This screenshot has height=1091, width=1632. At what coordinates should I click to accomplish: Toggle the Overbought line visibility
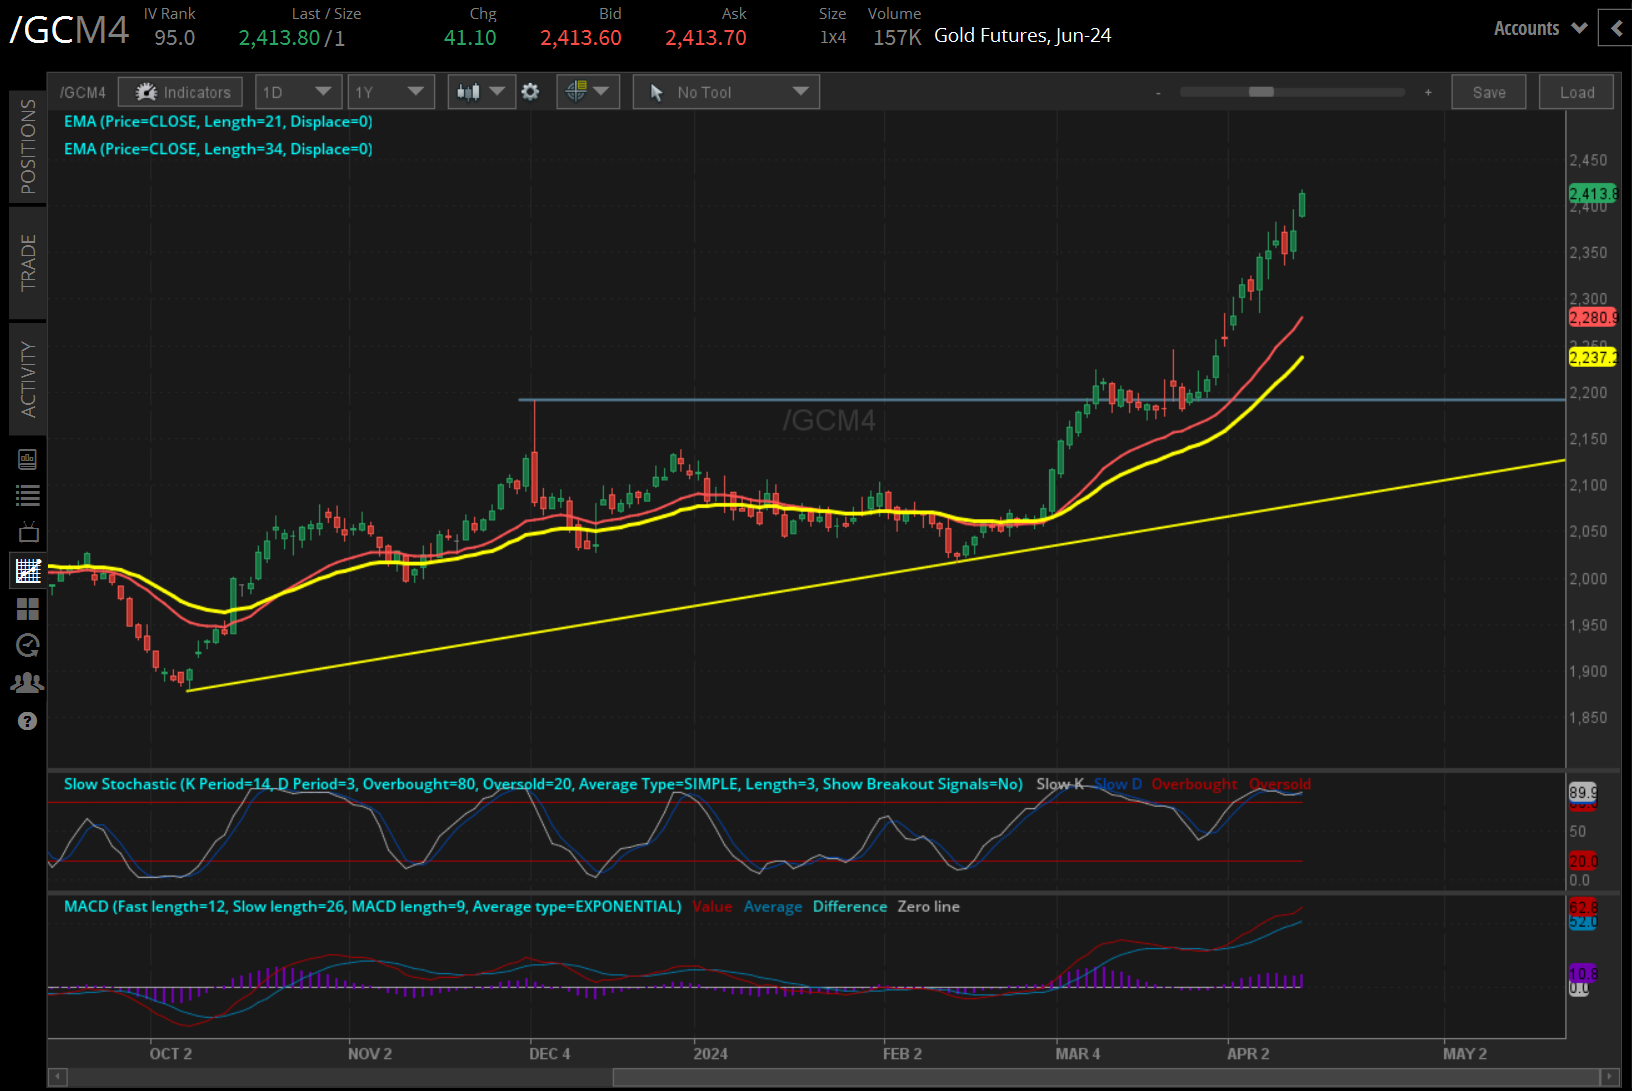[x=1194, y=784]
